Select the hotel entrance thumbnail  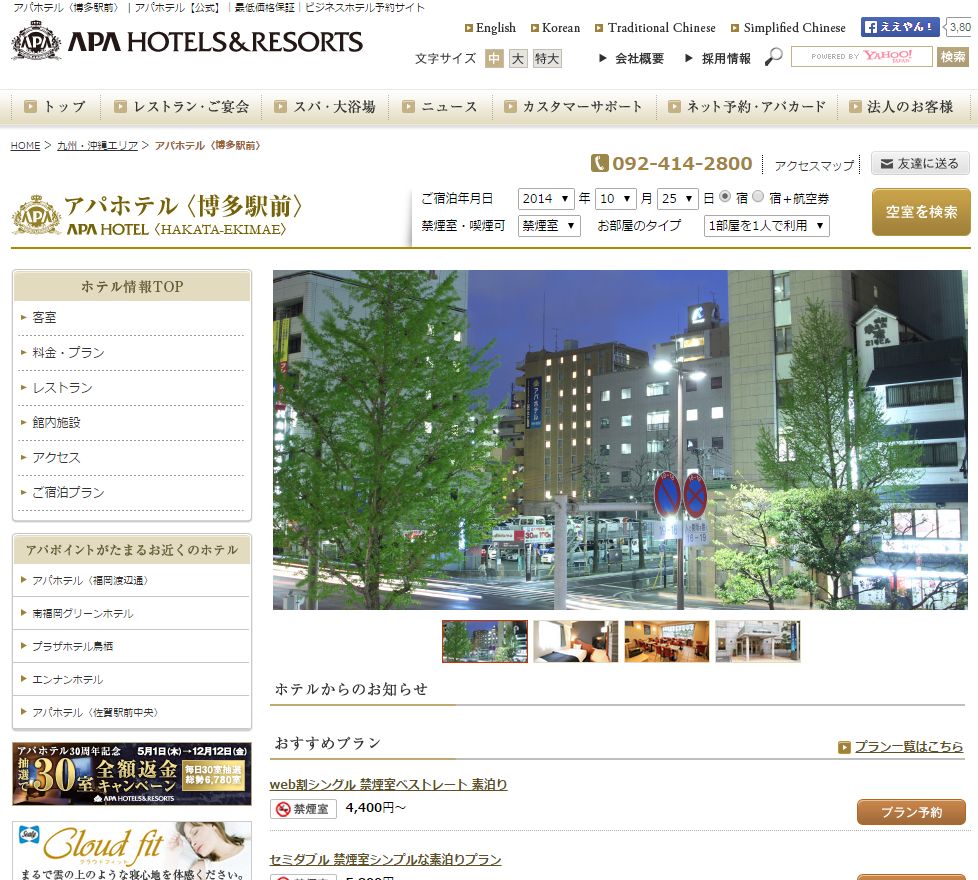758,641
